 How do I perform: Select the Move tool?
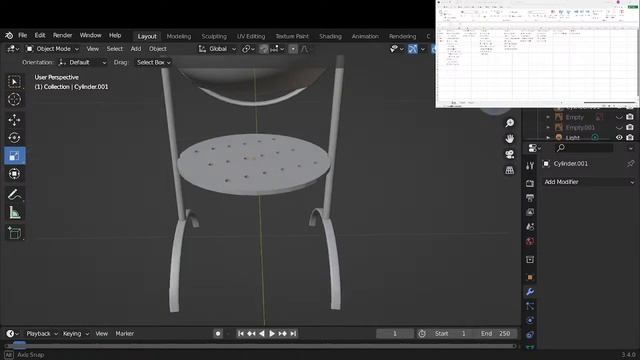[x=14, y=120]
